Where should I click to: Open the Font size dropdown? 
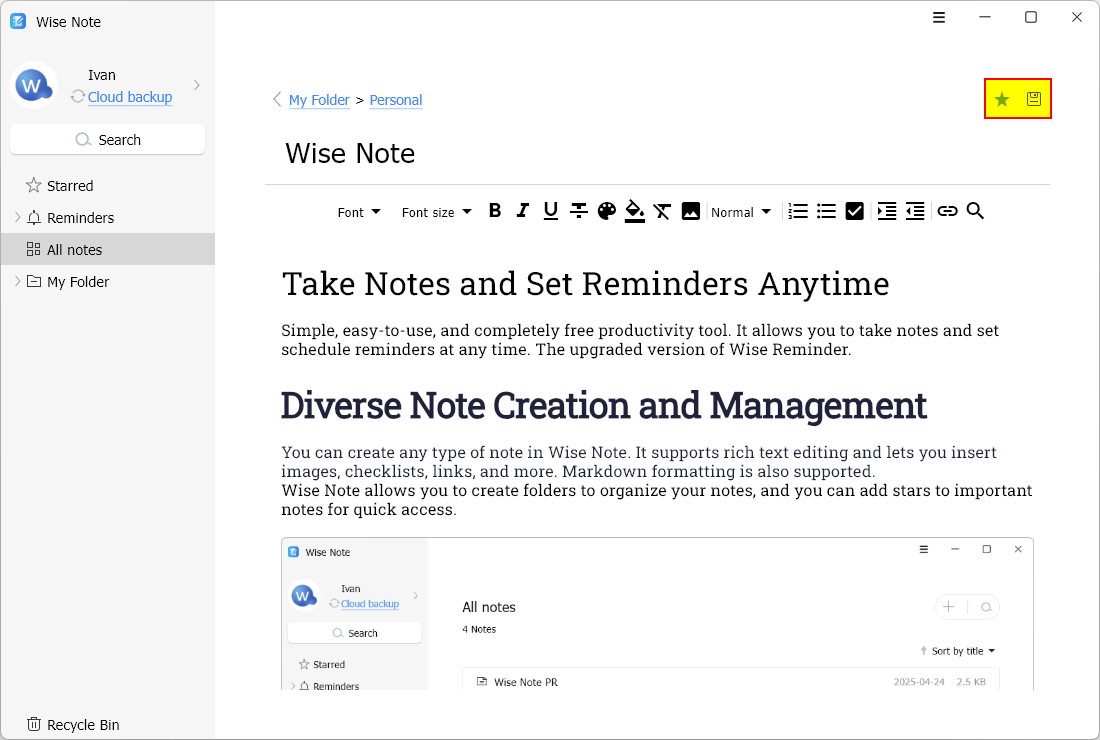coord(436,212)
